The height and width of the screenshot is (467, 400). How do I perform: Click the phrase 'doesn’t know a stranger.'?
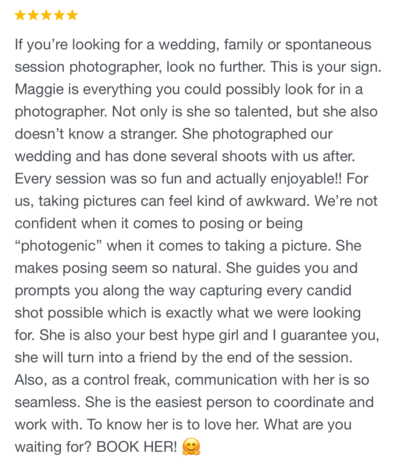pos(96,134)
